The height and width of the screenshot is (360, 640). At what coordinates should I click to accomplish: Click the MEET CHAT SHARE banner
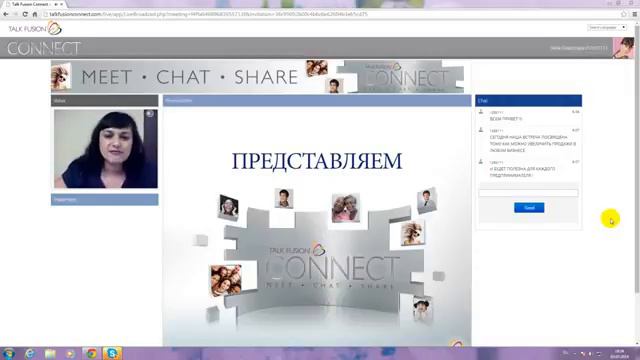click(257, 77)
